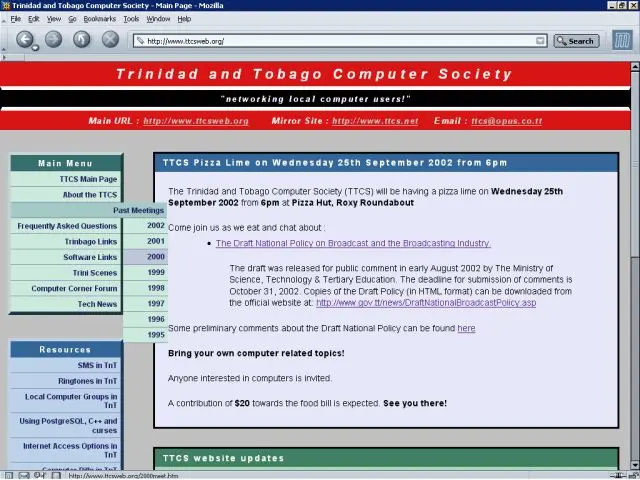Go to TTCS Main Page menu item
The width and height of the screenshot is (640, 480).
[x=66, y=179]
